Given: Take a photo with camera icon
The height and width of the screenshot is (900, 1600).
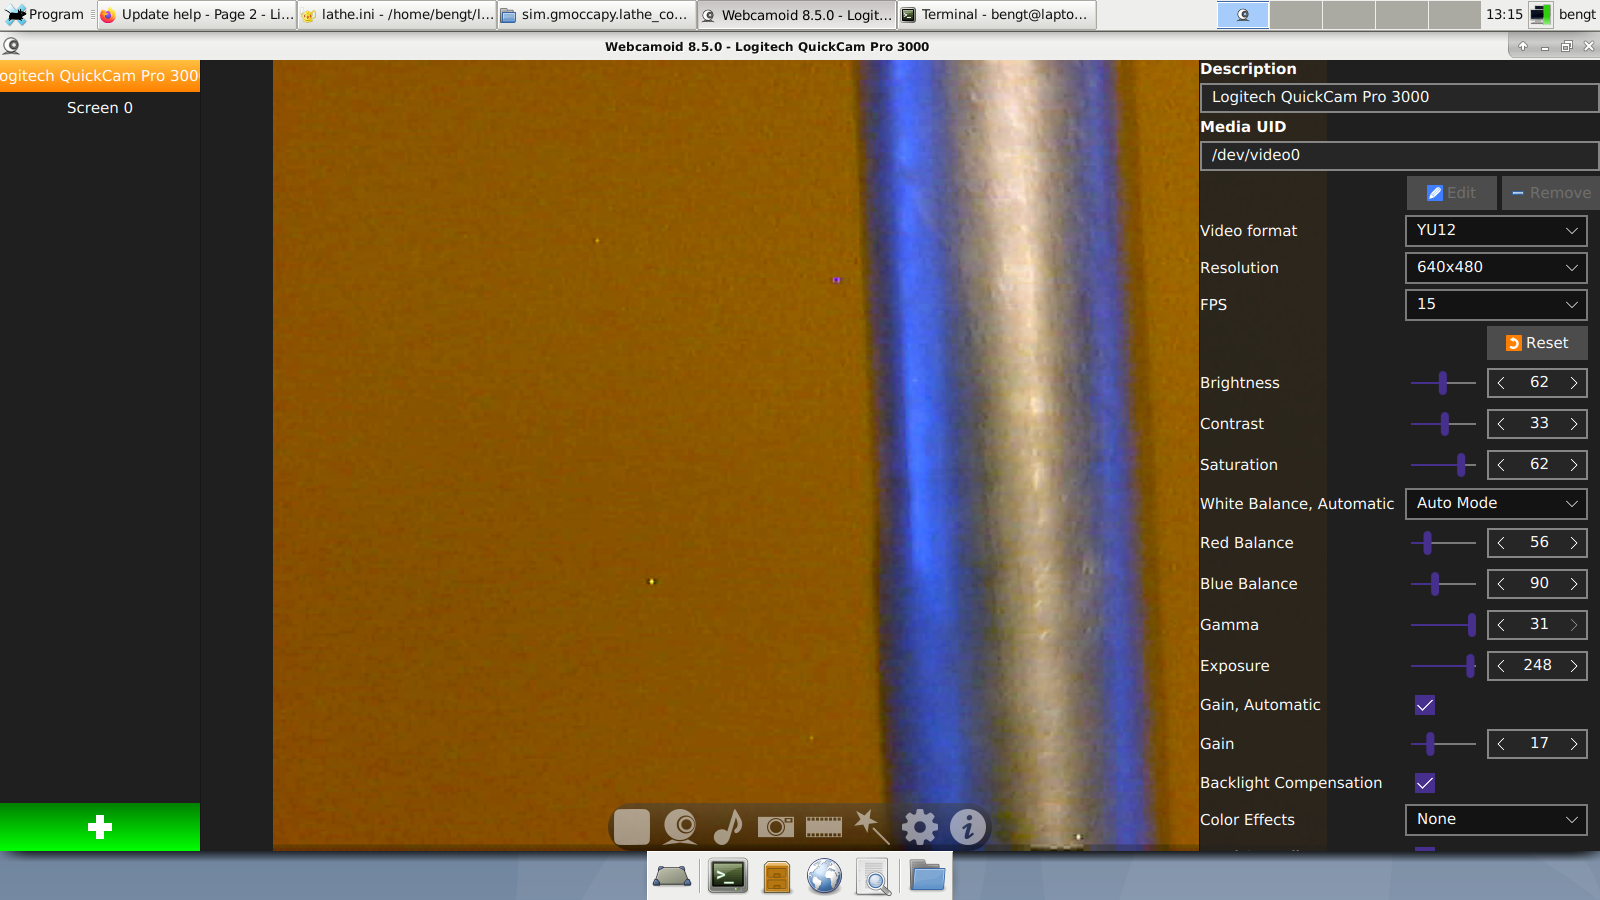Looking at the screenshot, I should (776, 827).
